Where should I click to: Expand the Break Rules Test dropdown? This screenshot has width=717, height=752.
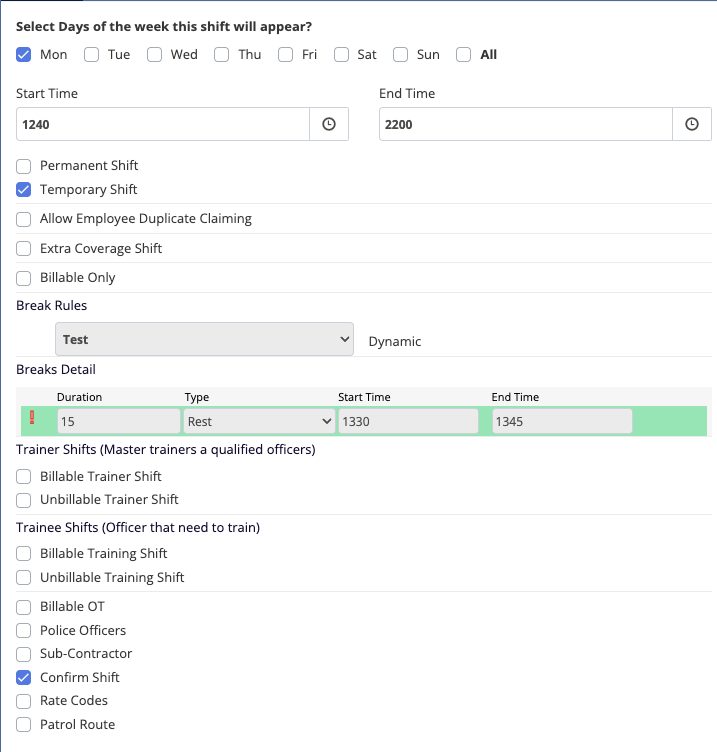tap(204, 339)
